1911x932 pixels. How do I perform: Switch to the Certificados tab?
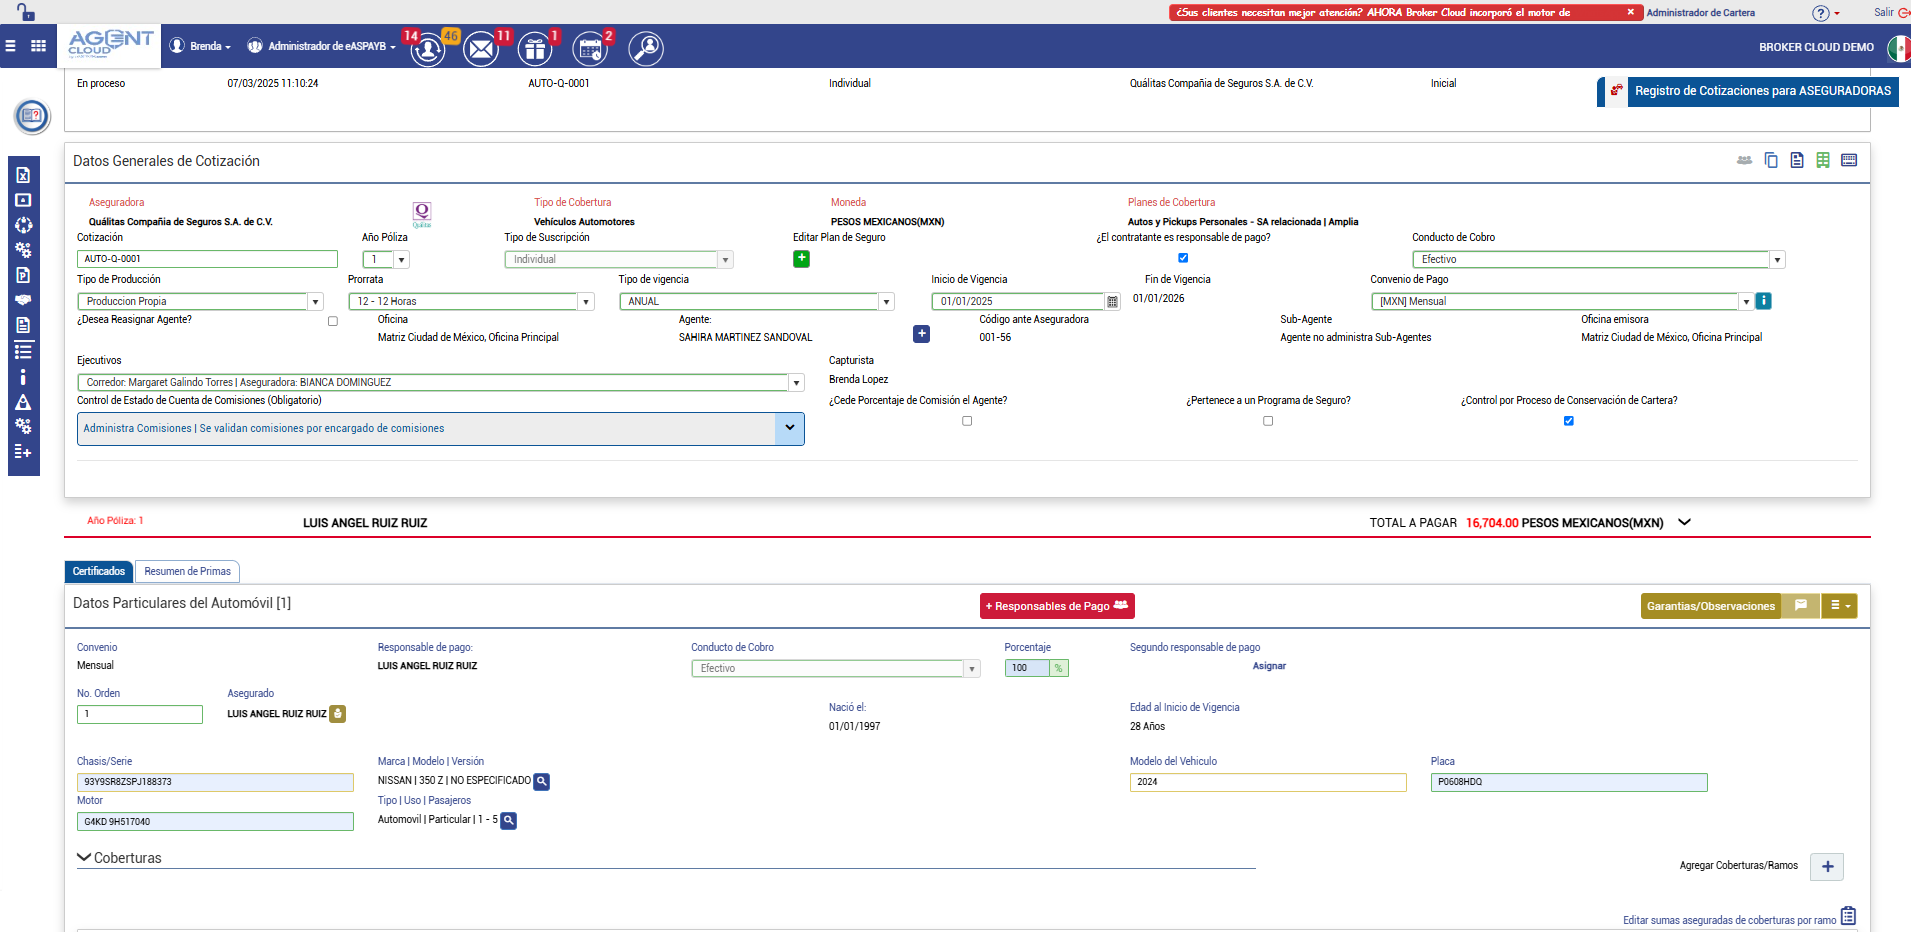click(99, 571)
